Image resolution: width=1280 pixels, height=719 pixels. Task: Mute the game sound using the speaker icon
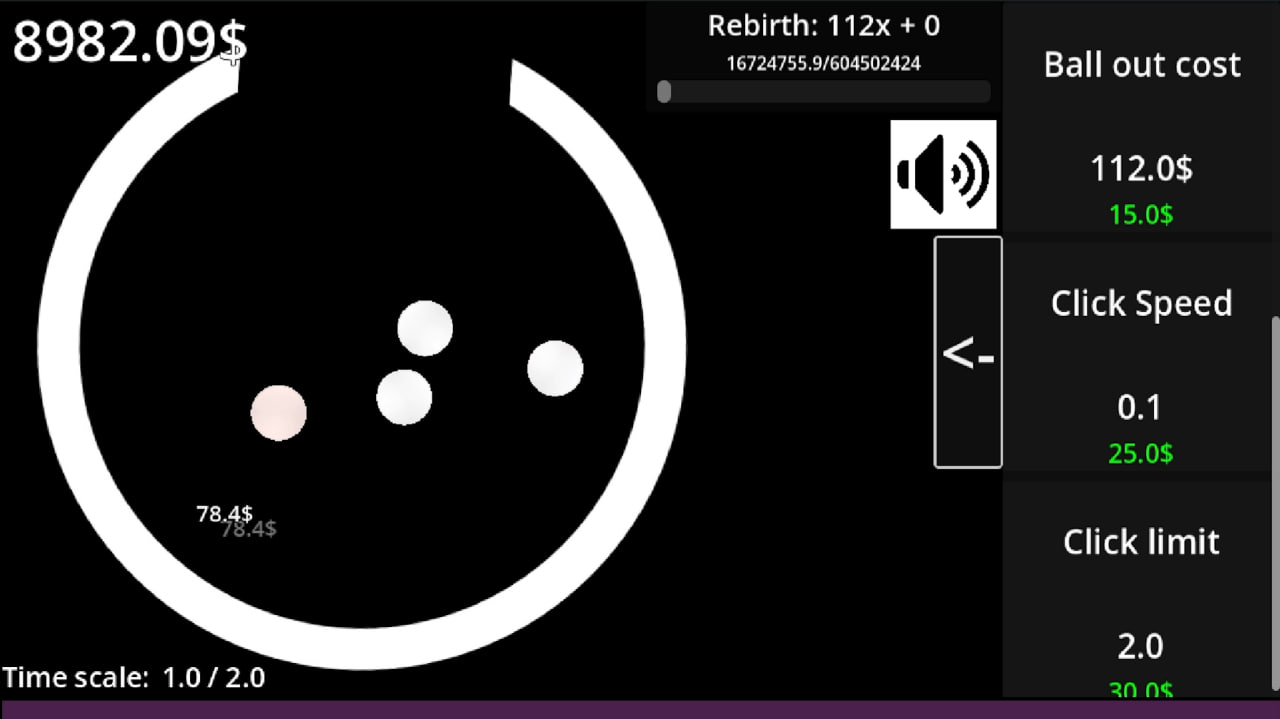tap(943, 172)
